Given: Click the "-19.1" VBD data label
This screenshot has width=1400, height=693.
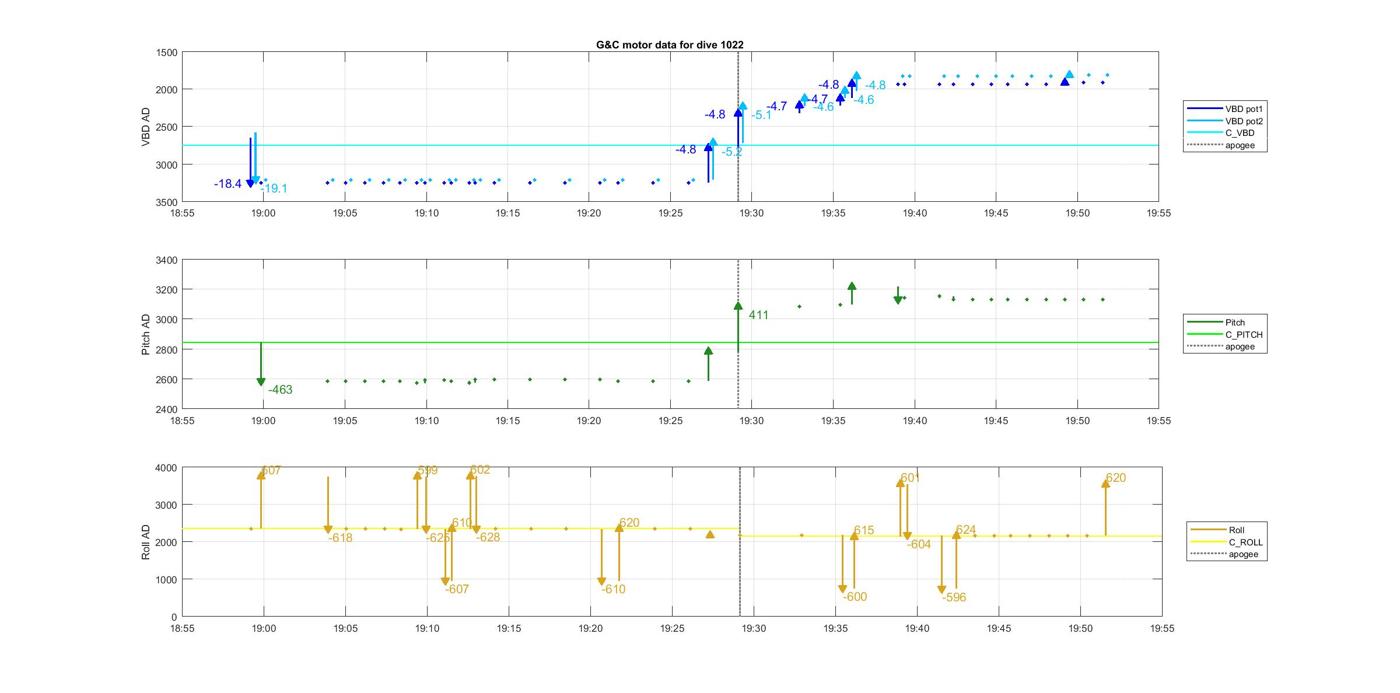Looking at the screenshot, I should pos(274,188).
